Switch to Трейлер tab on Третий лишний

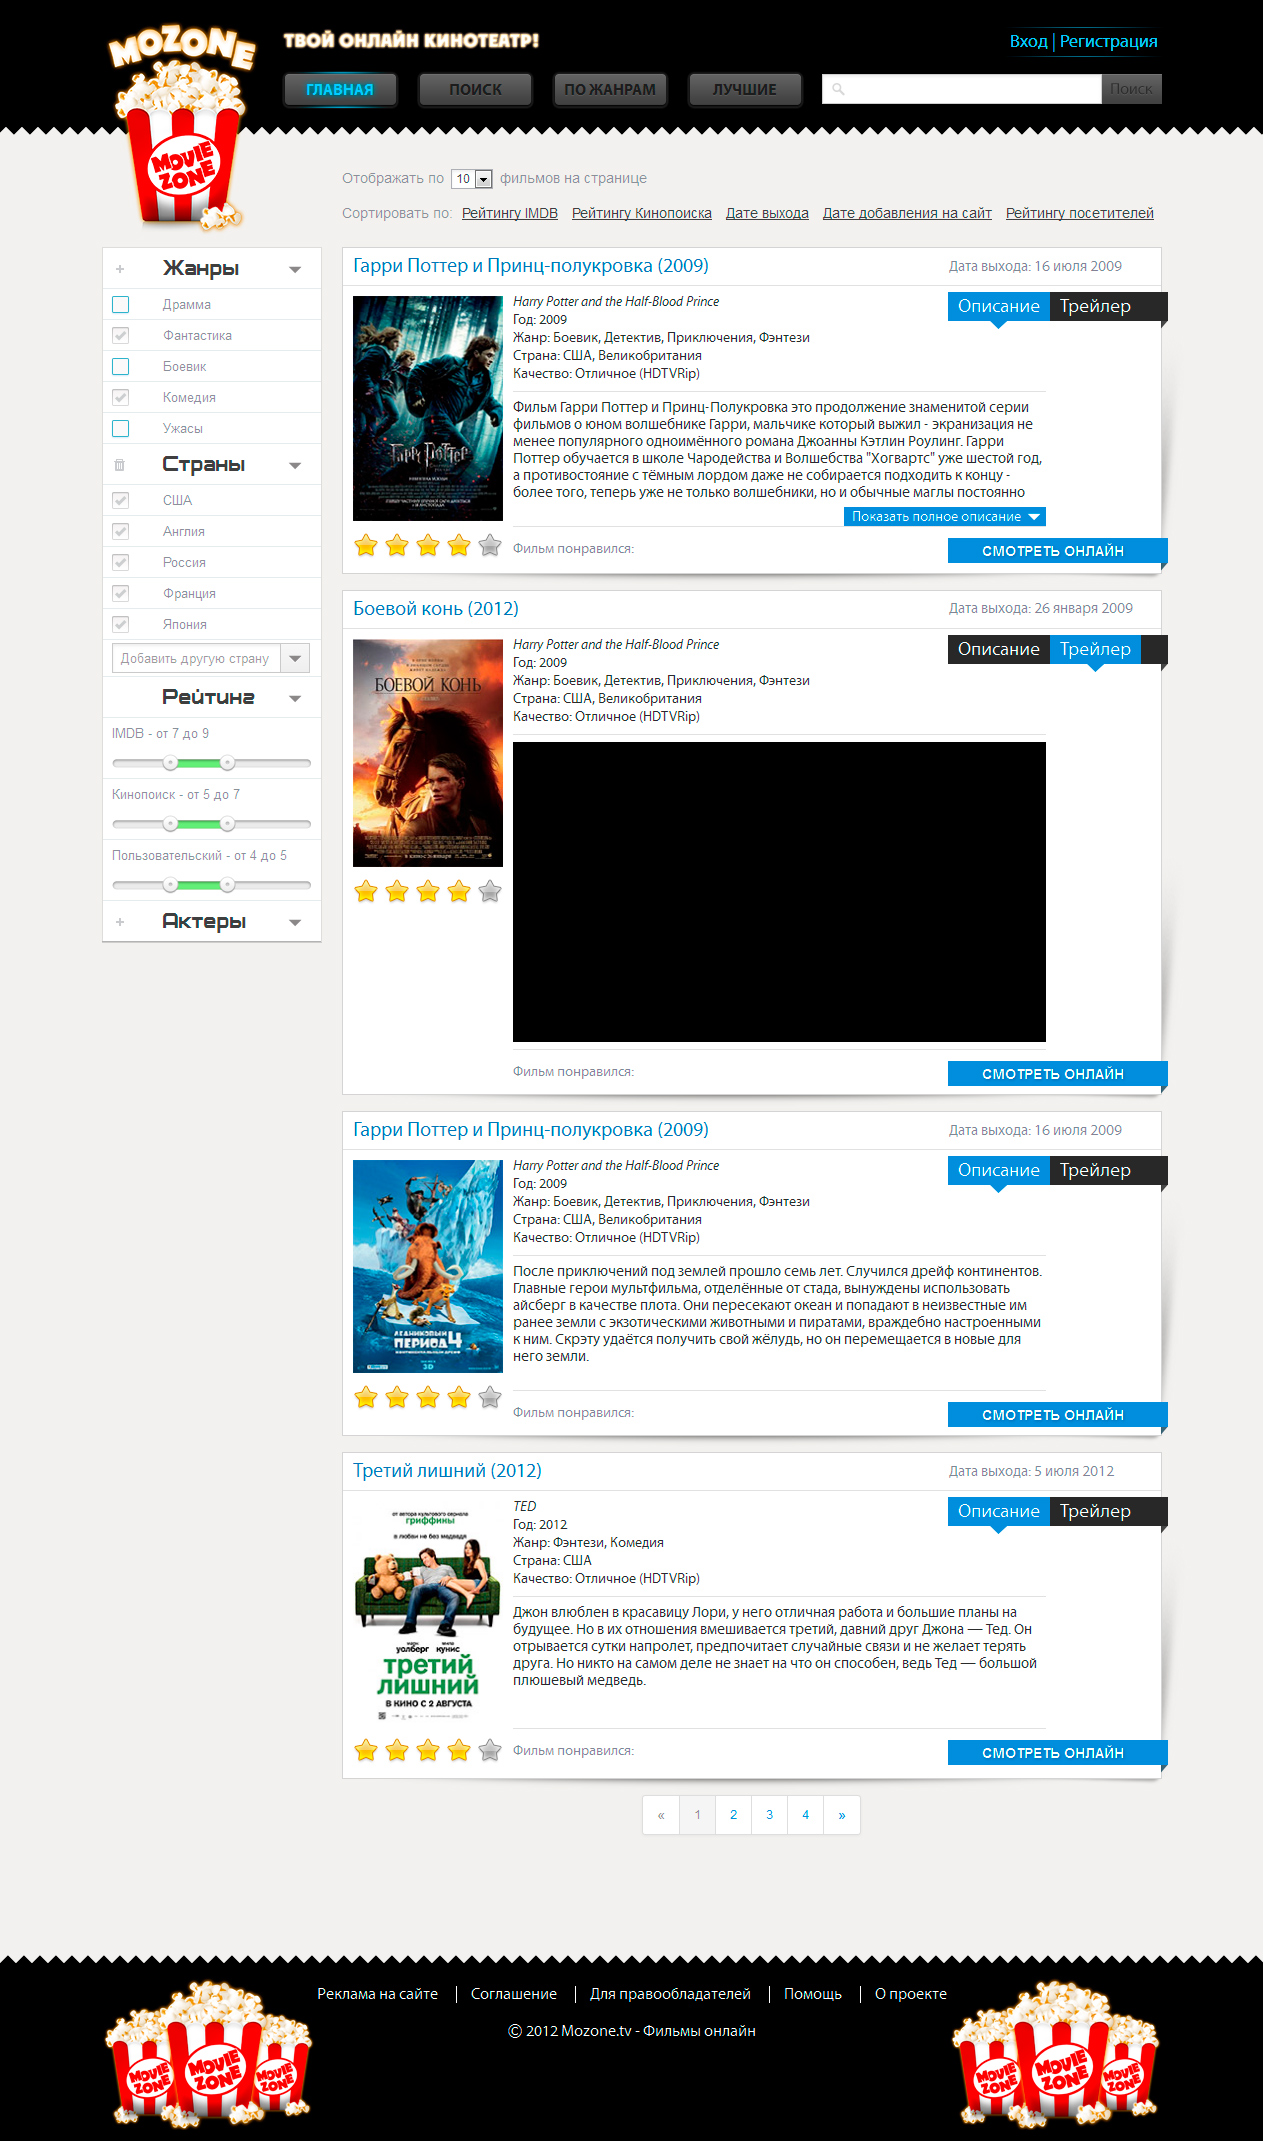click(1096, 1511)
